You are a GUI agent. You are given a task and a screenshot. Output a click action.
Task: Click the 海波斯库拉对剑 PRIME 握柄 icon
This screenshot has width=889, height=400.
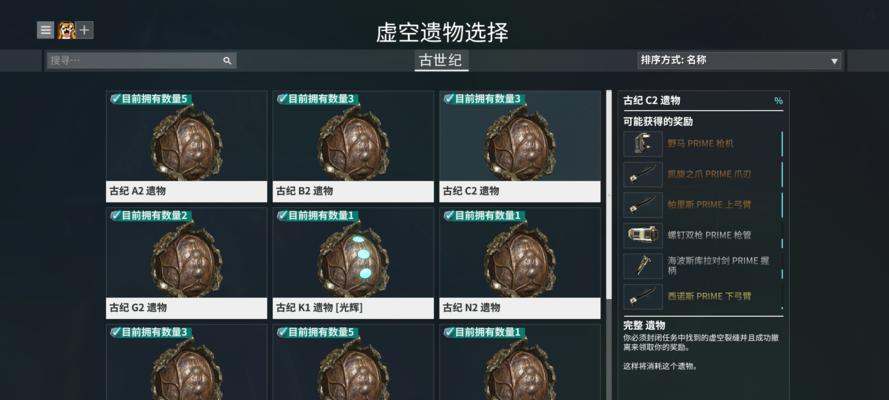(643, 266)
